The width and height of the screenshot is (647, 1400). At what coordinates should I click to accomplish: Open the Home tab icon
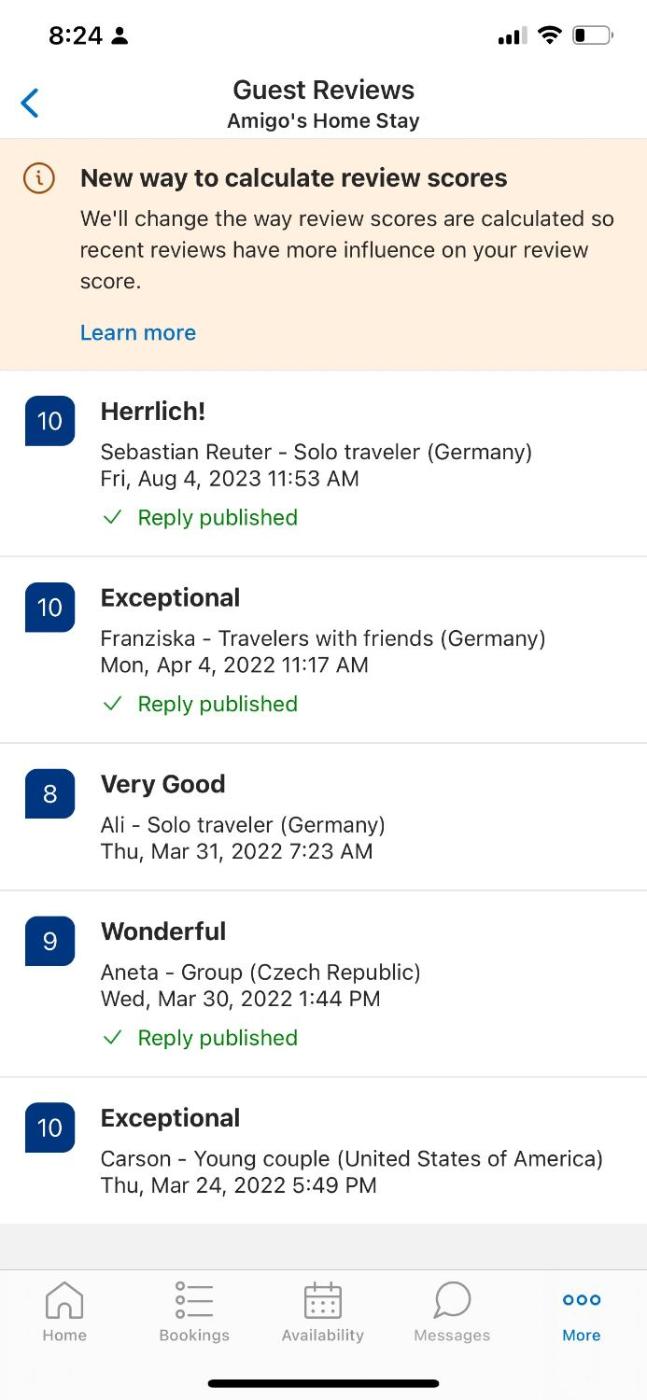click(x=64, y=1300)
